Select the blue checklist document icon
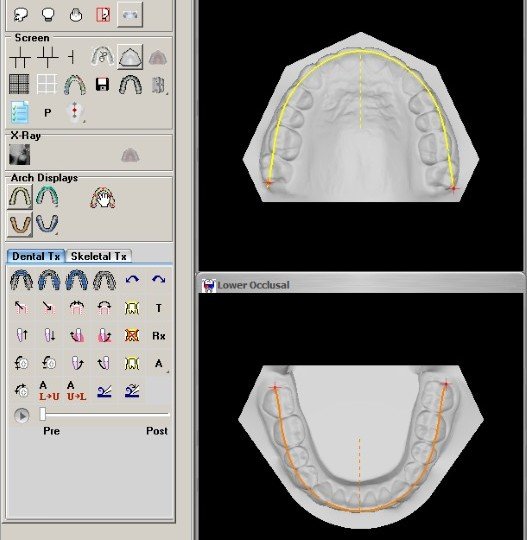This screenshot has width=527, height=540. point(20,112)
